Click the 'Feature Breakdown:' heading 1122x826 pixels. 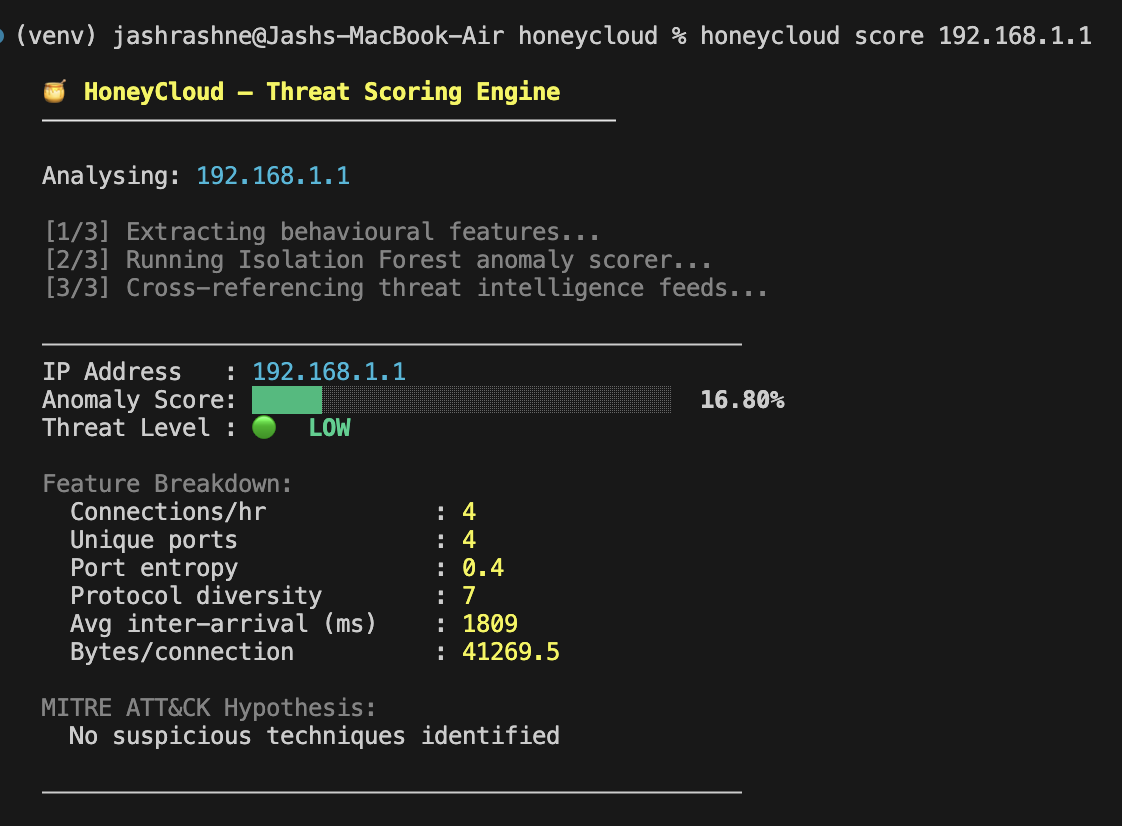[167, 484]
